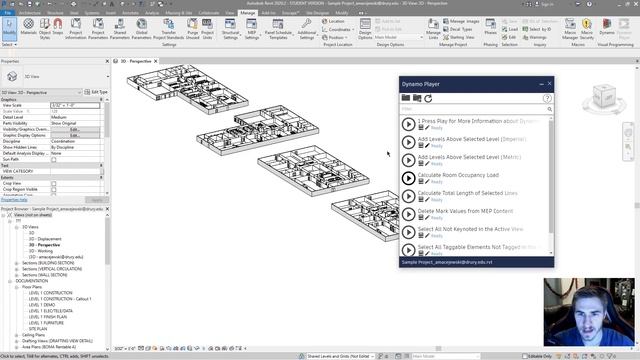The height and width of the screenshot is (360, 640).
Task: Toggle Crop Region Visible checkbox
Action: coord(53,190)
